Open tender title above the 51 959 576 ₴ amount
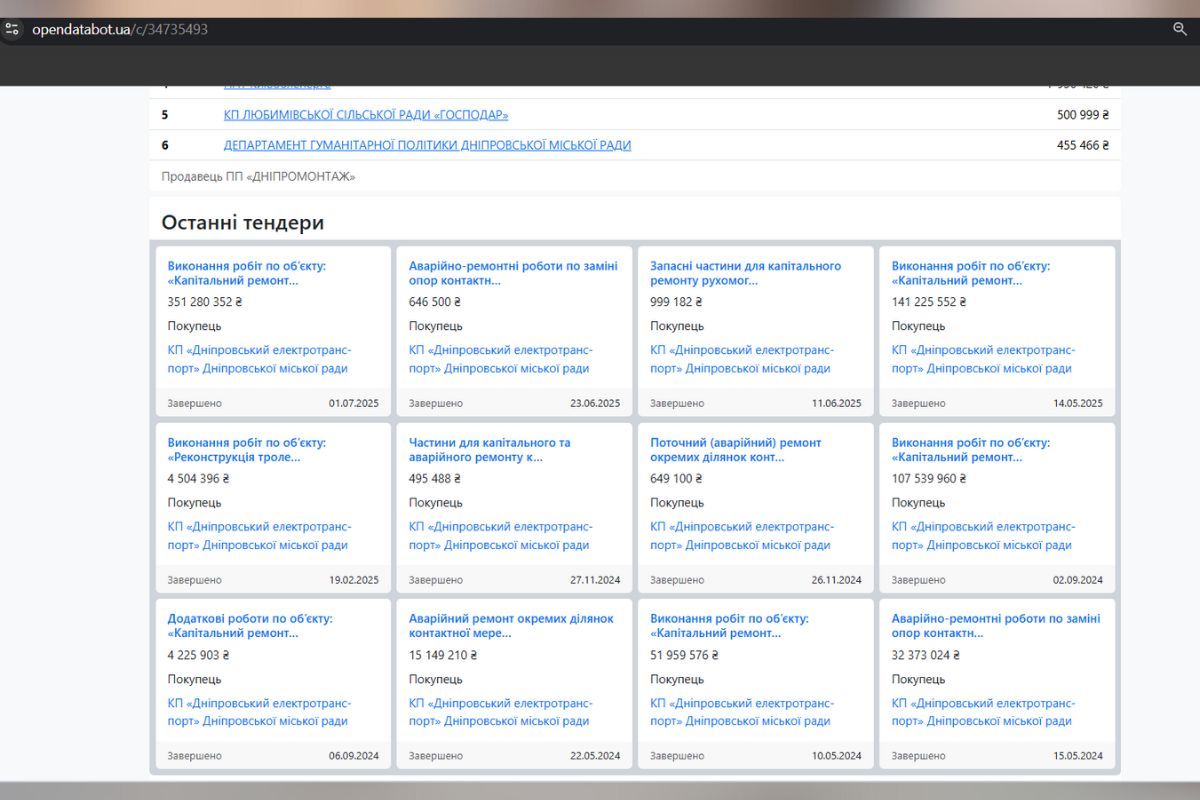The image size is (1200, 800). [x=729, y=626]
